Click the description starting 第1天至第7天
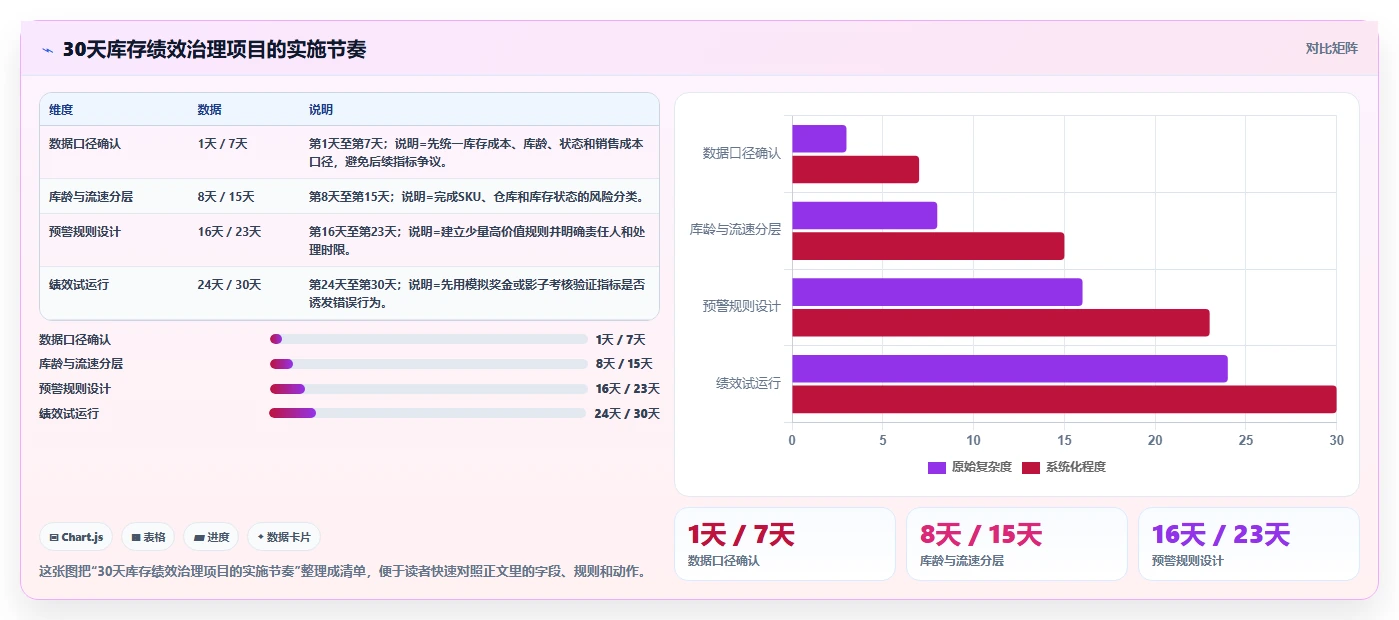The height and width of the screenshot is (620, 1399). (x=477, y=152)
